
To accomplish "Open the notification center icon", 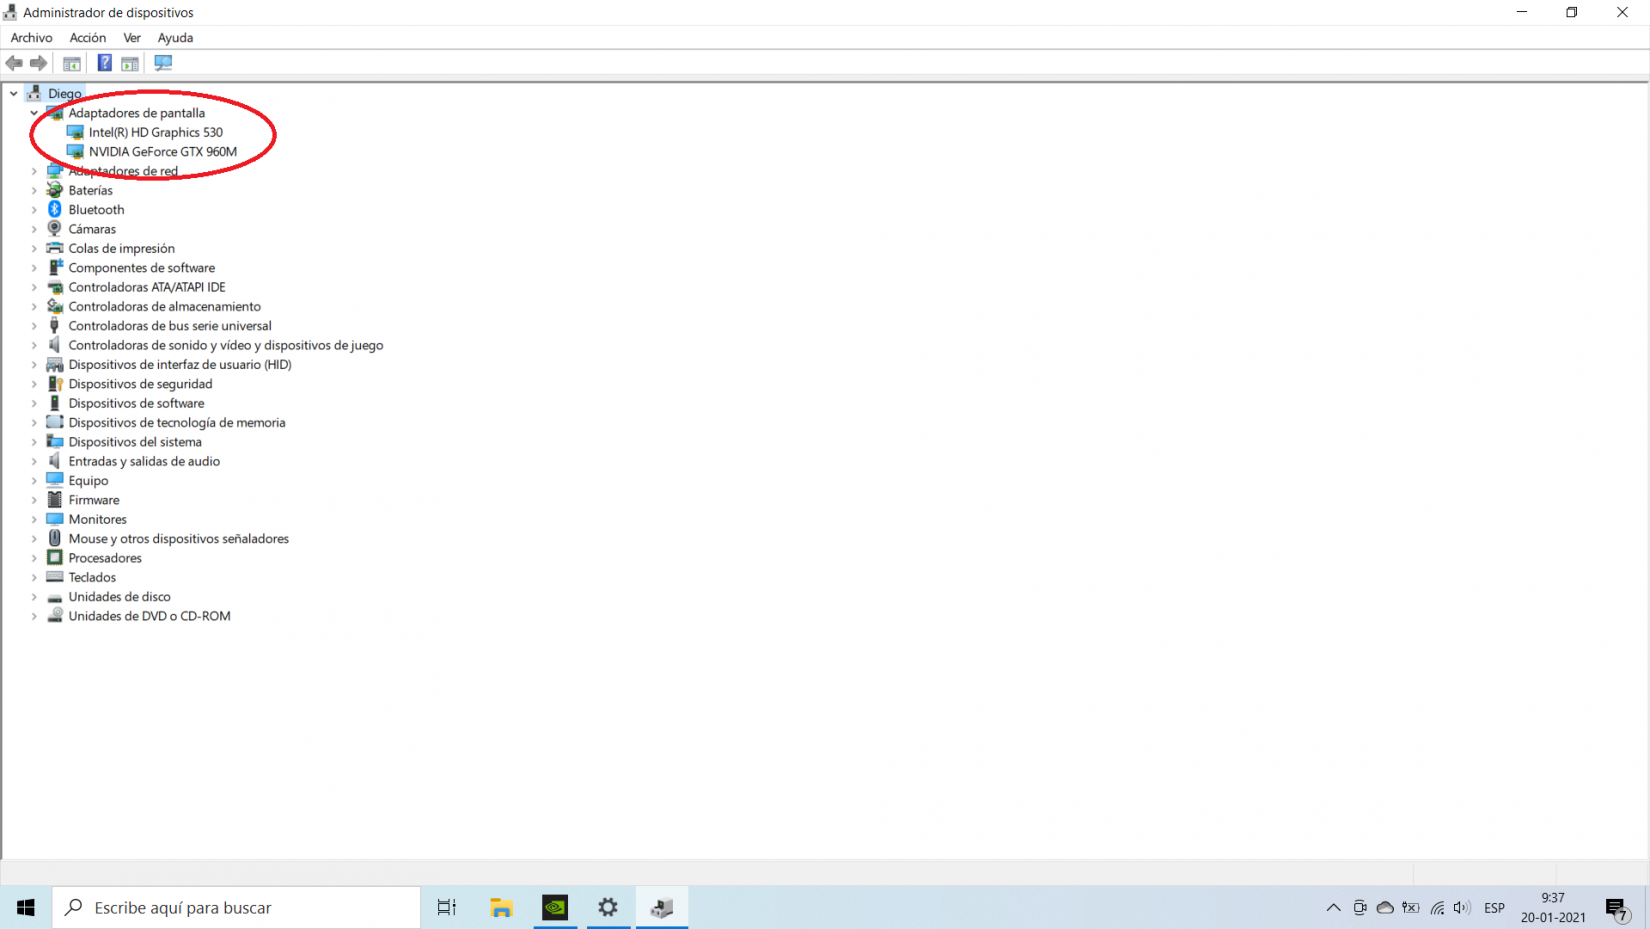I will [1617, 908].
